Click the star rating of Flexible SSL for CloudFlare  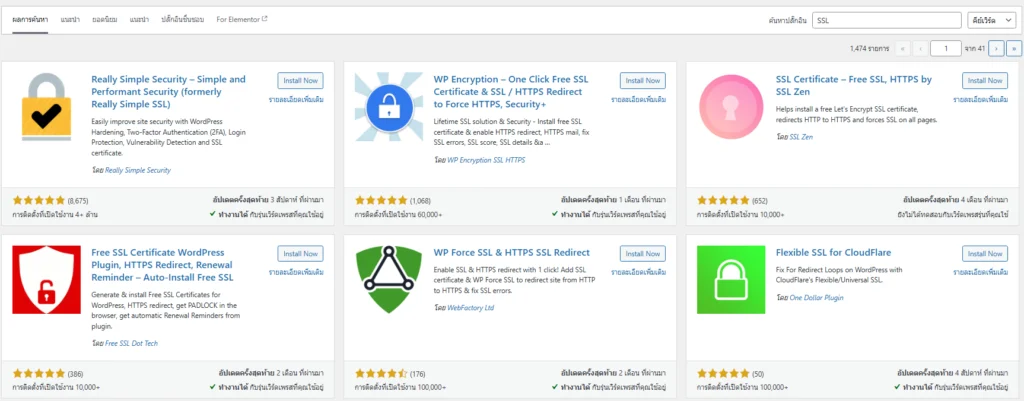point(723,374)
